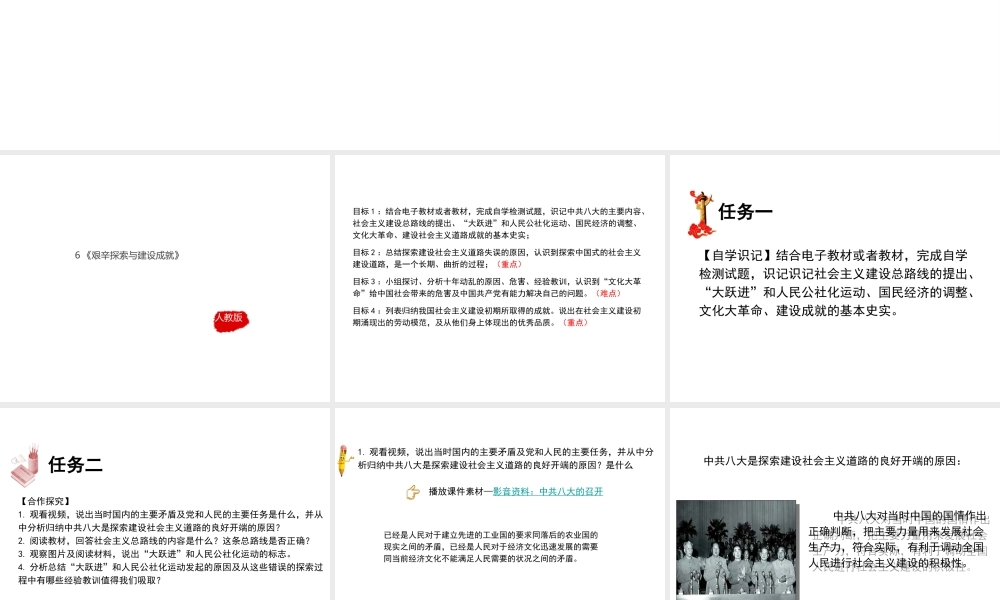Select the learning objectives slide thumbnail
This screenshot has height=600, width=1000.
point(499,278)
